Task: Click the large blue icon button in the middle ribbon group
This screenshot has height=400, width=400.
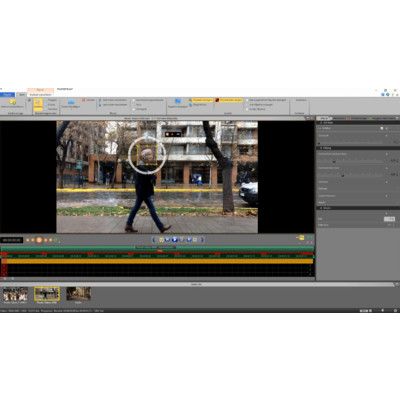Action: coord(178,103)
